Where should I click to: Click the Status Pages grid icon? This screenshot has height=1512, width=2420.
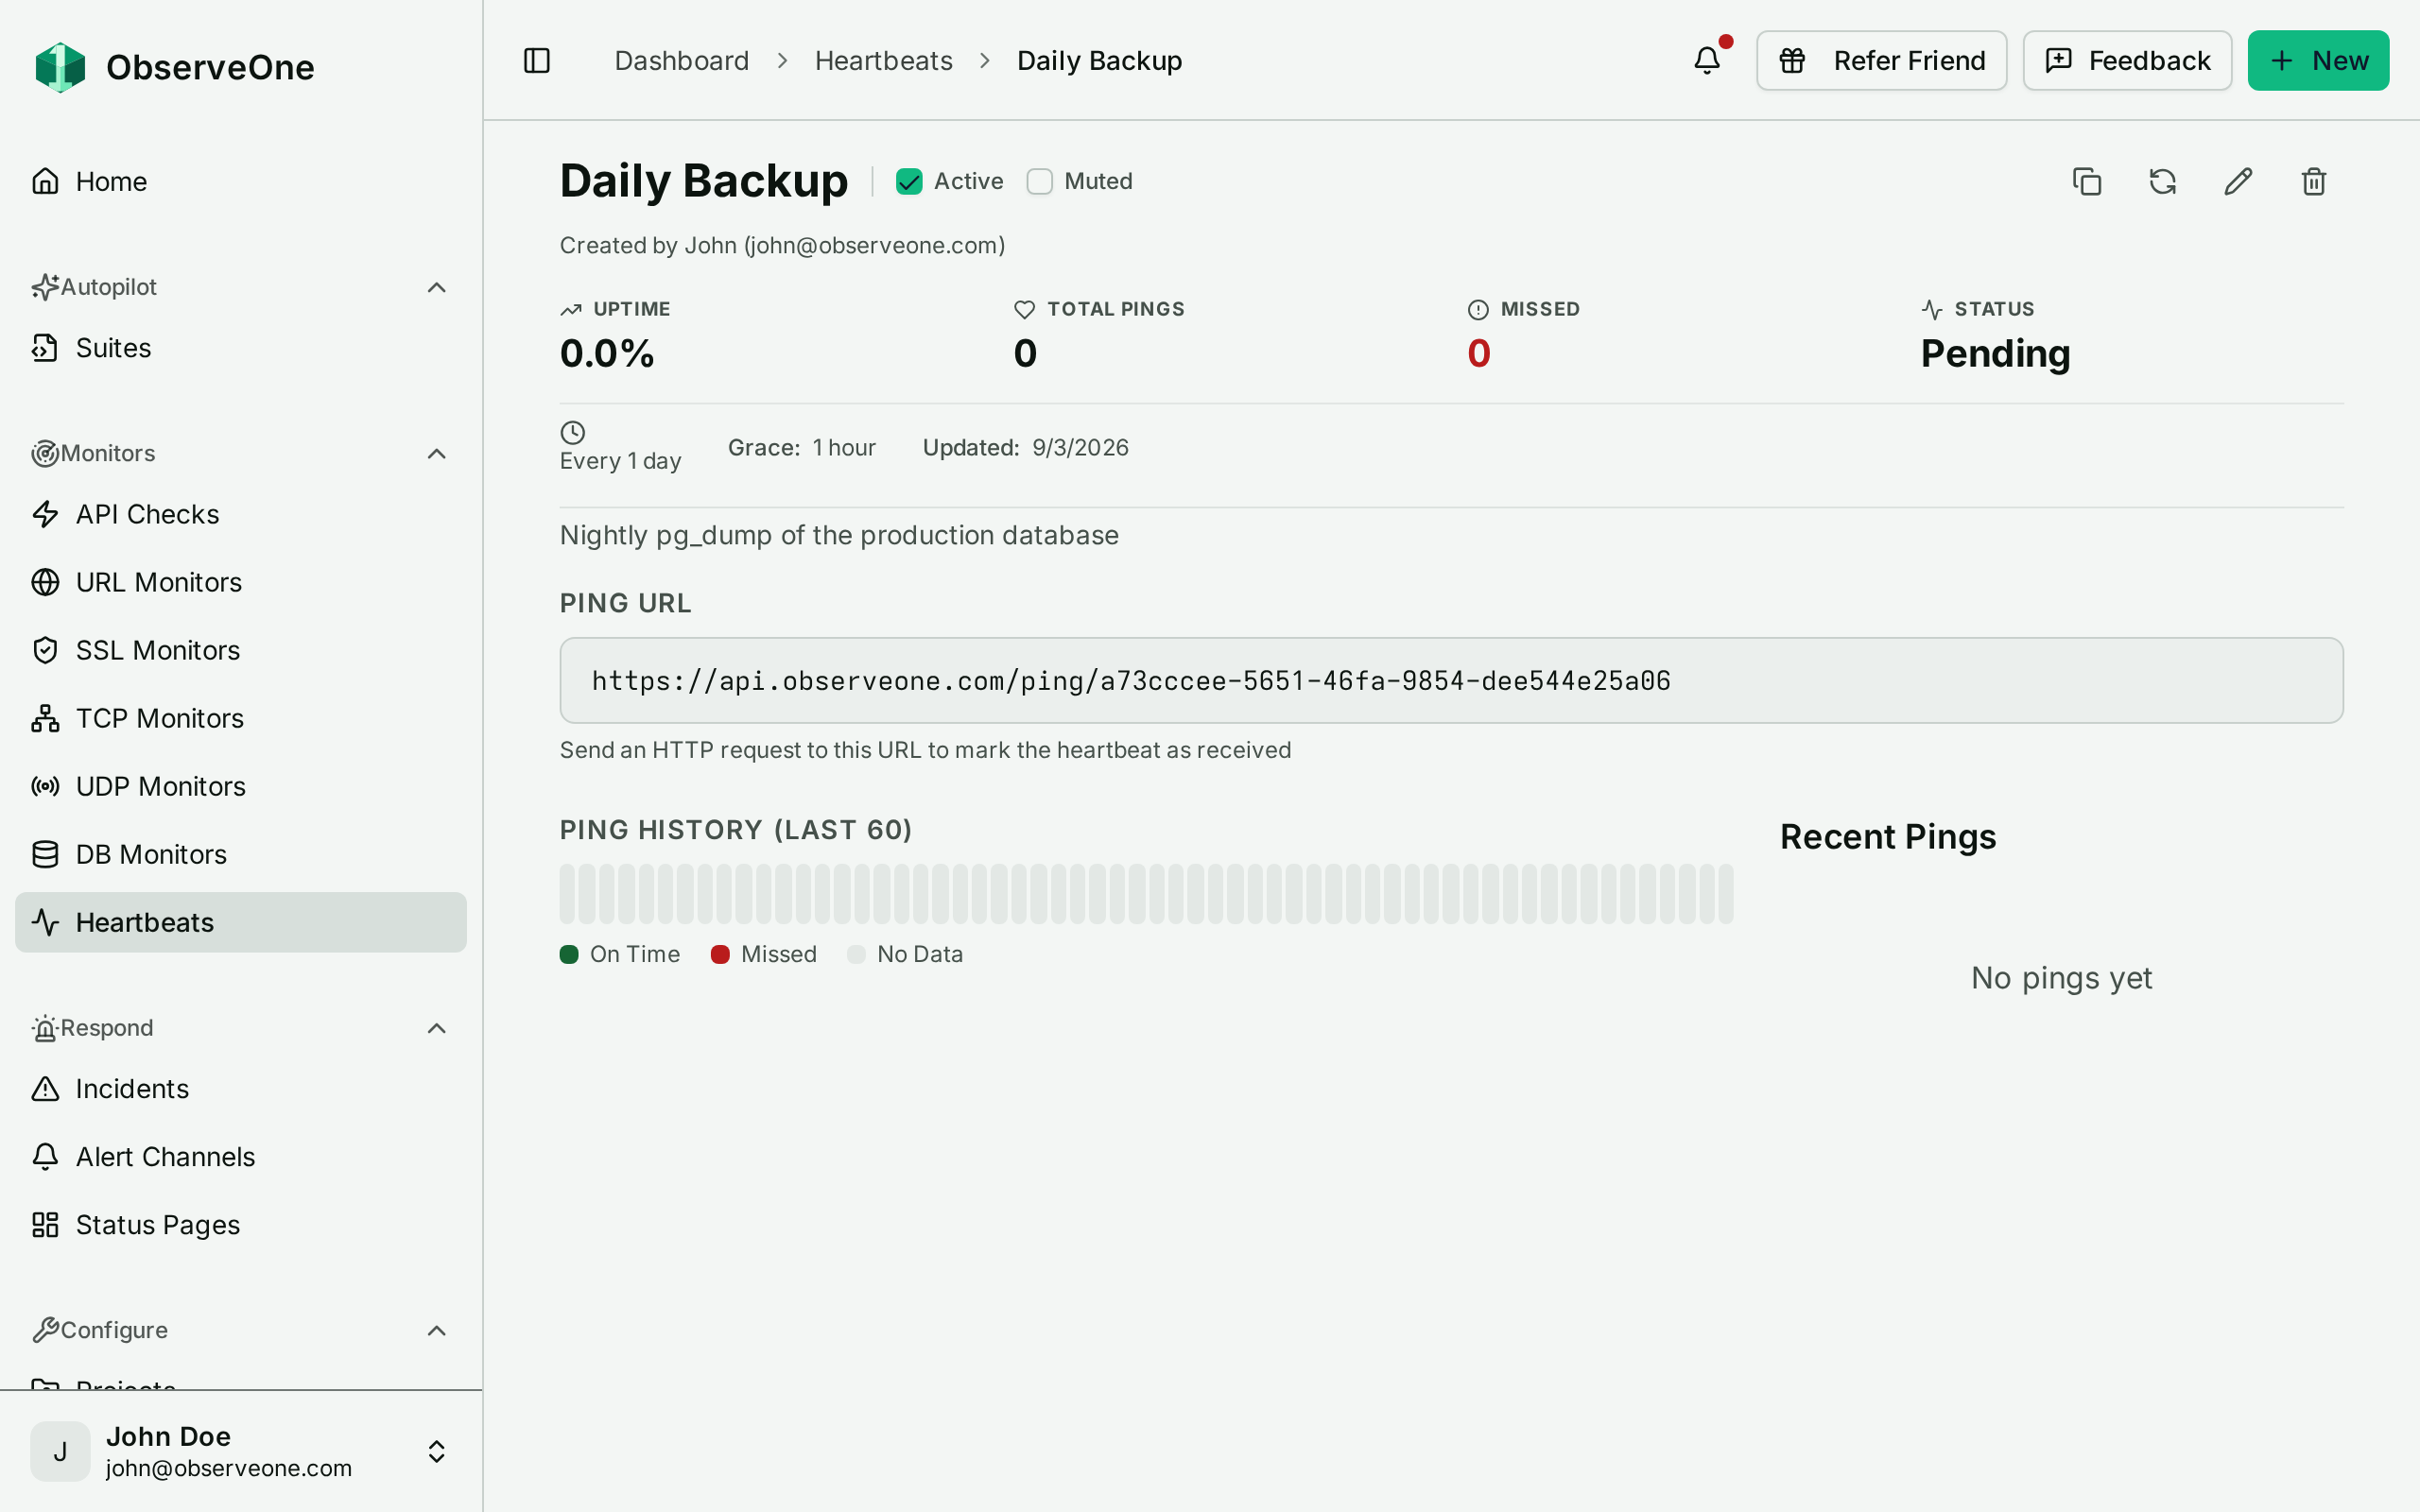pos(45,1225)
